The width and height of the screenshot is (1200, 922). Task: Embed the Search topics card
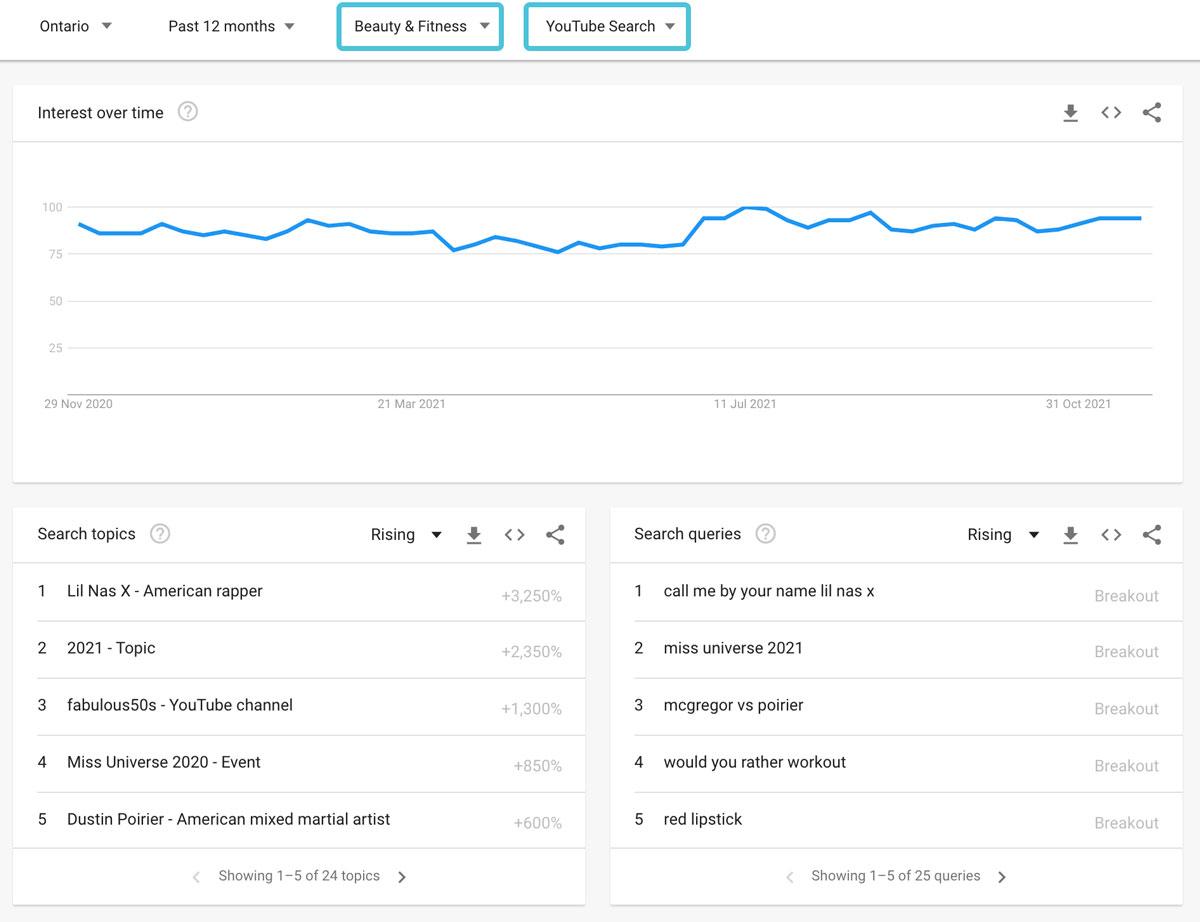(515, 535)
